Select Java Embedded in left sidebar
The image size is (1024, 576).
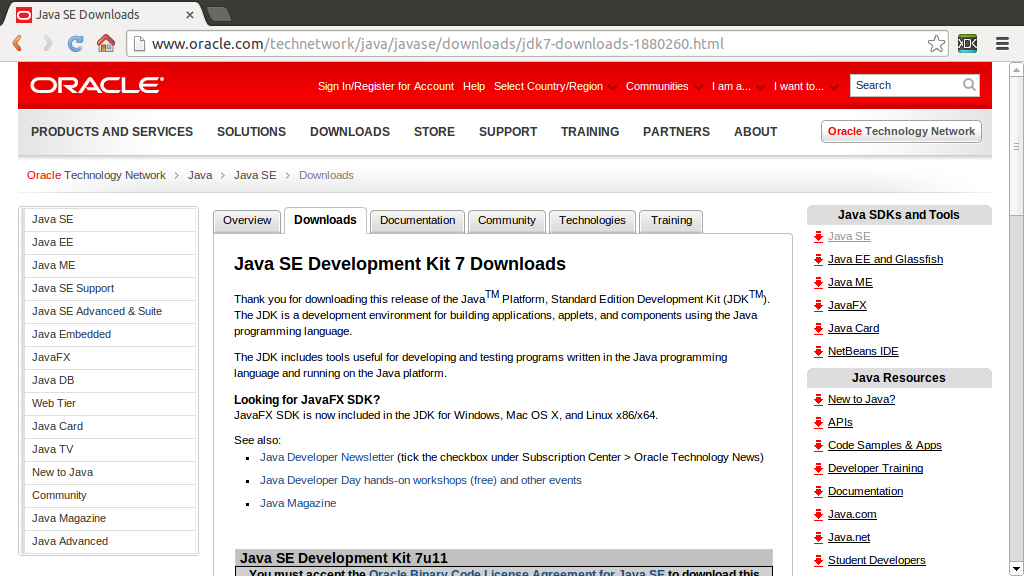pyautogui.click(x=110, y=334)
